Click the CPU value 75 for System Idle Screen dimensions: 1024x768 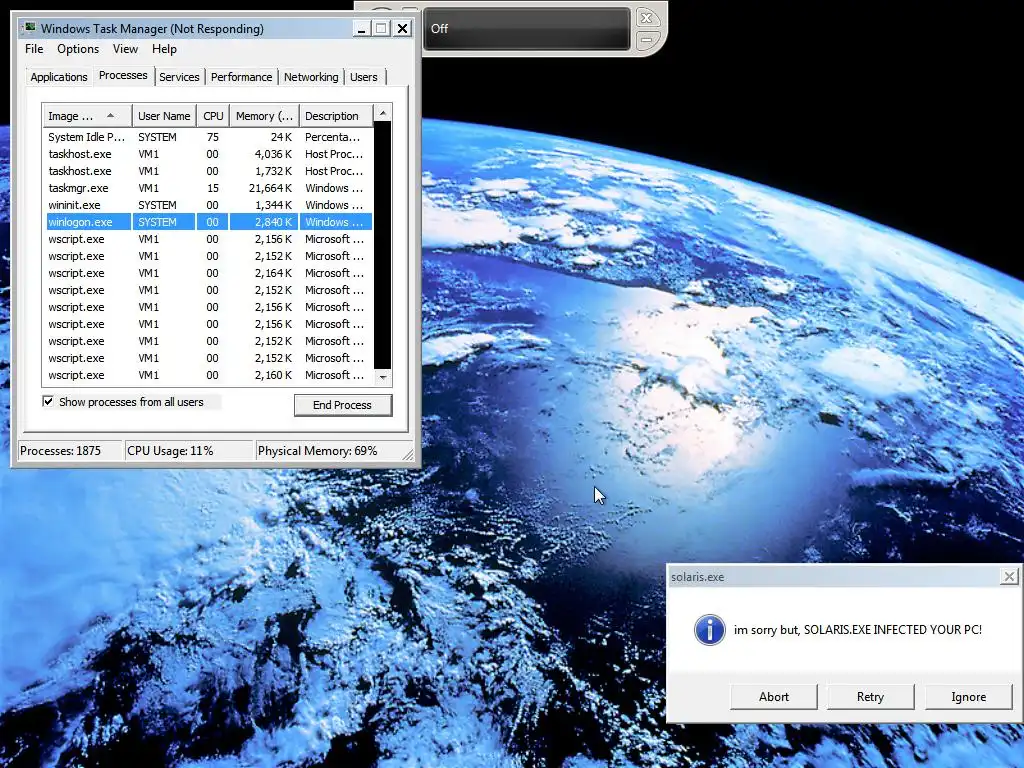213,137
